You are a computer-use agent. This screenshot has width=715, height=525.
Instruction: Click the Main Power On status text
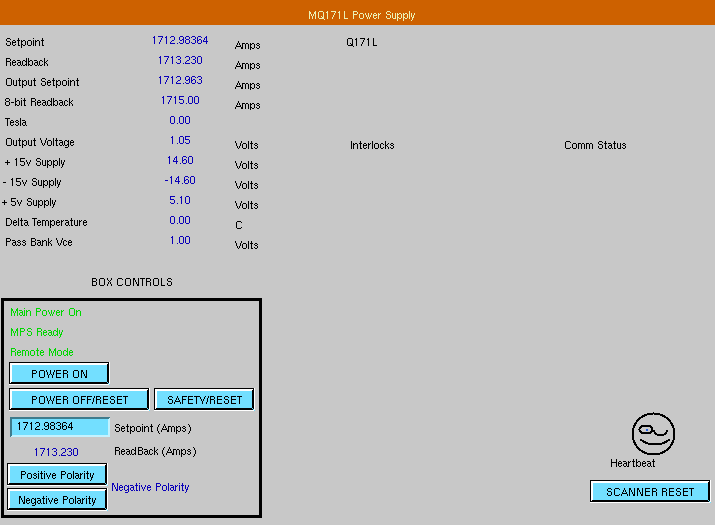pyautogui.click(x=46, y=312)
